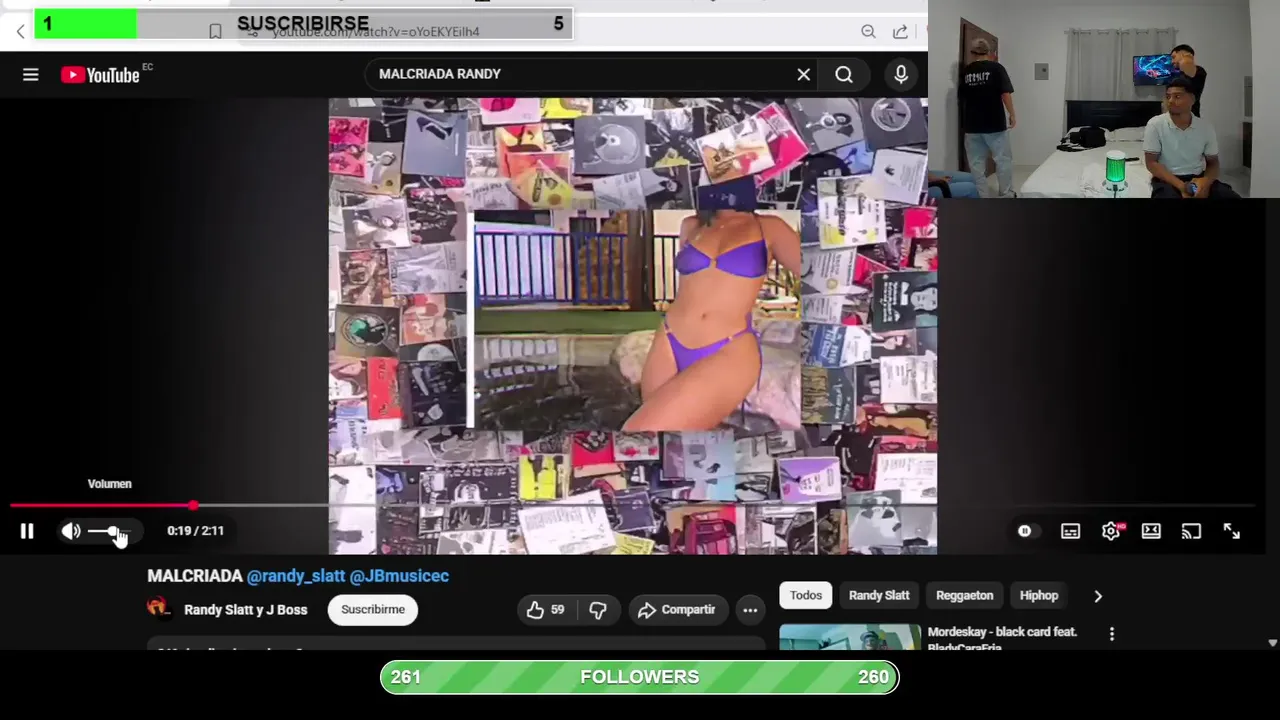Switch to theater mode

[x=1151, y=531]
